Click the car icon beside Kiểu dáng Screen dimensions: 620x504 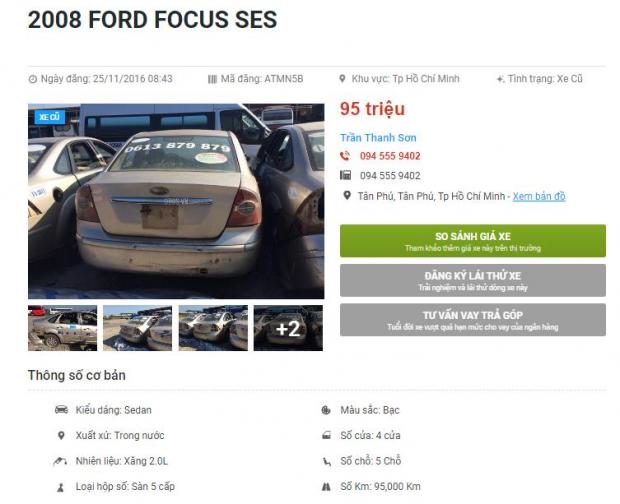coord(61,410)
